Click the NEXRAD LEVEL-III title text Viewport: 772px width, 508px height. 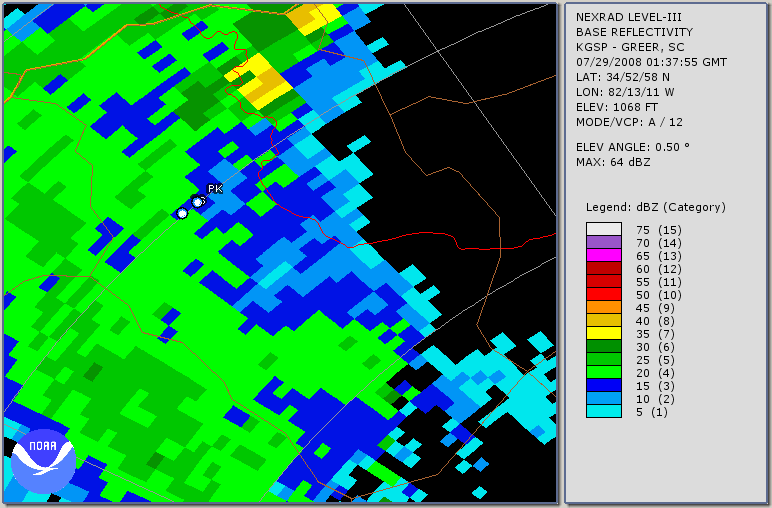point(629,17)
